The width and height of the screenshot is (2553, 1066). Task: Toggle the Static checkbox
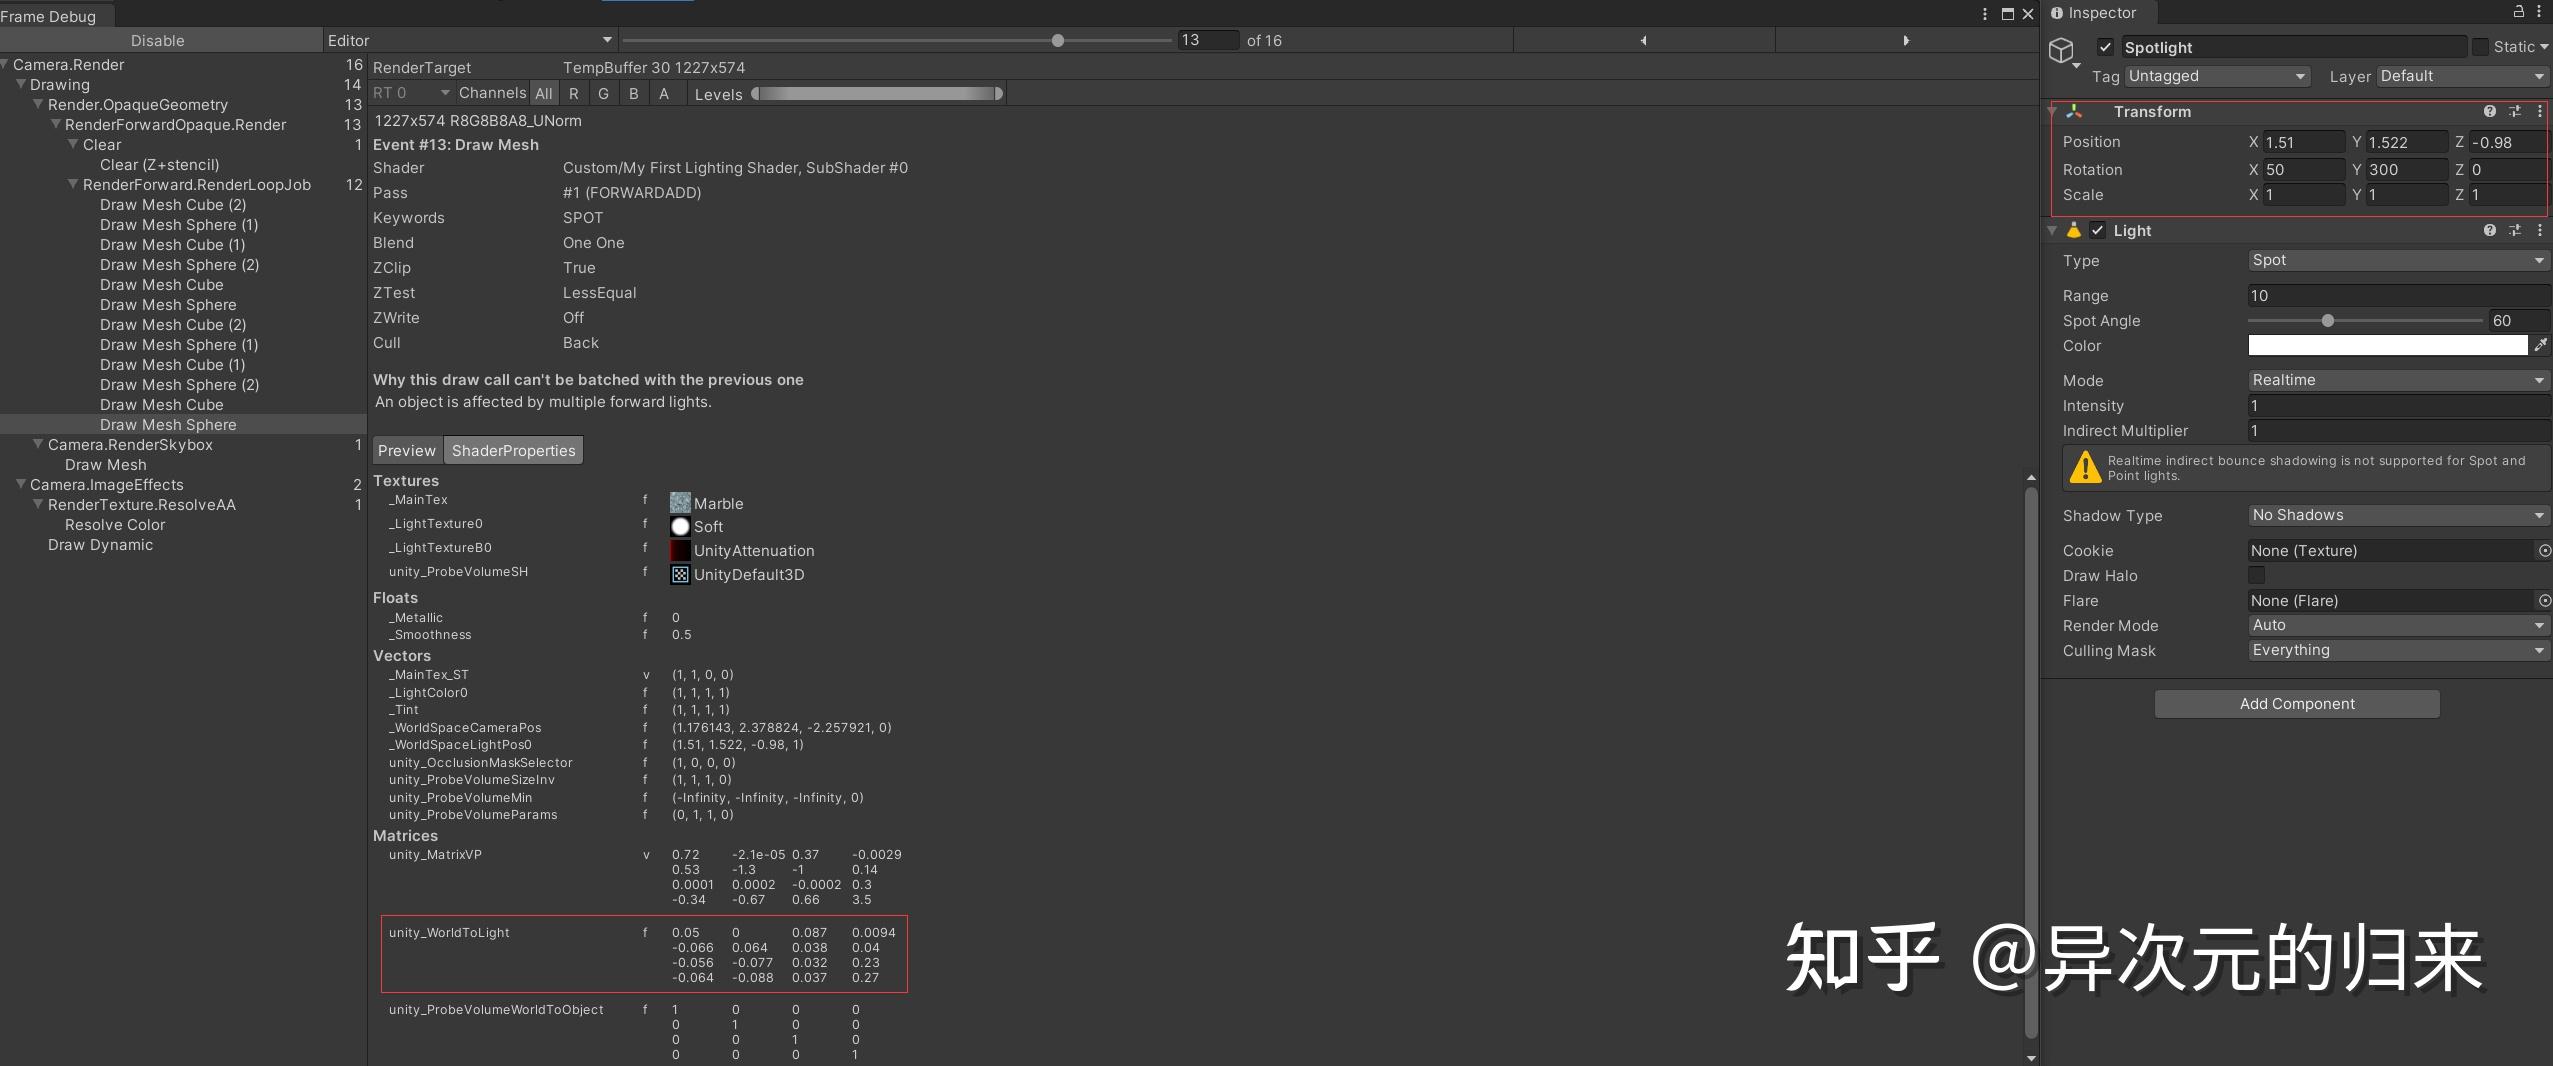2480,47
